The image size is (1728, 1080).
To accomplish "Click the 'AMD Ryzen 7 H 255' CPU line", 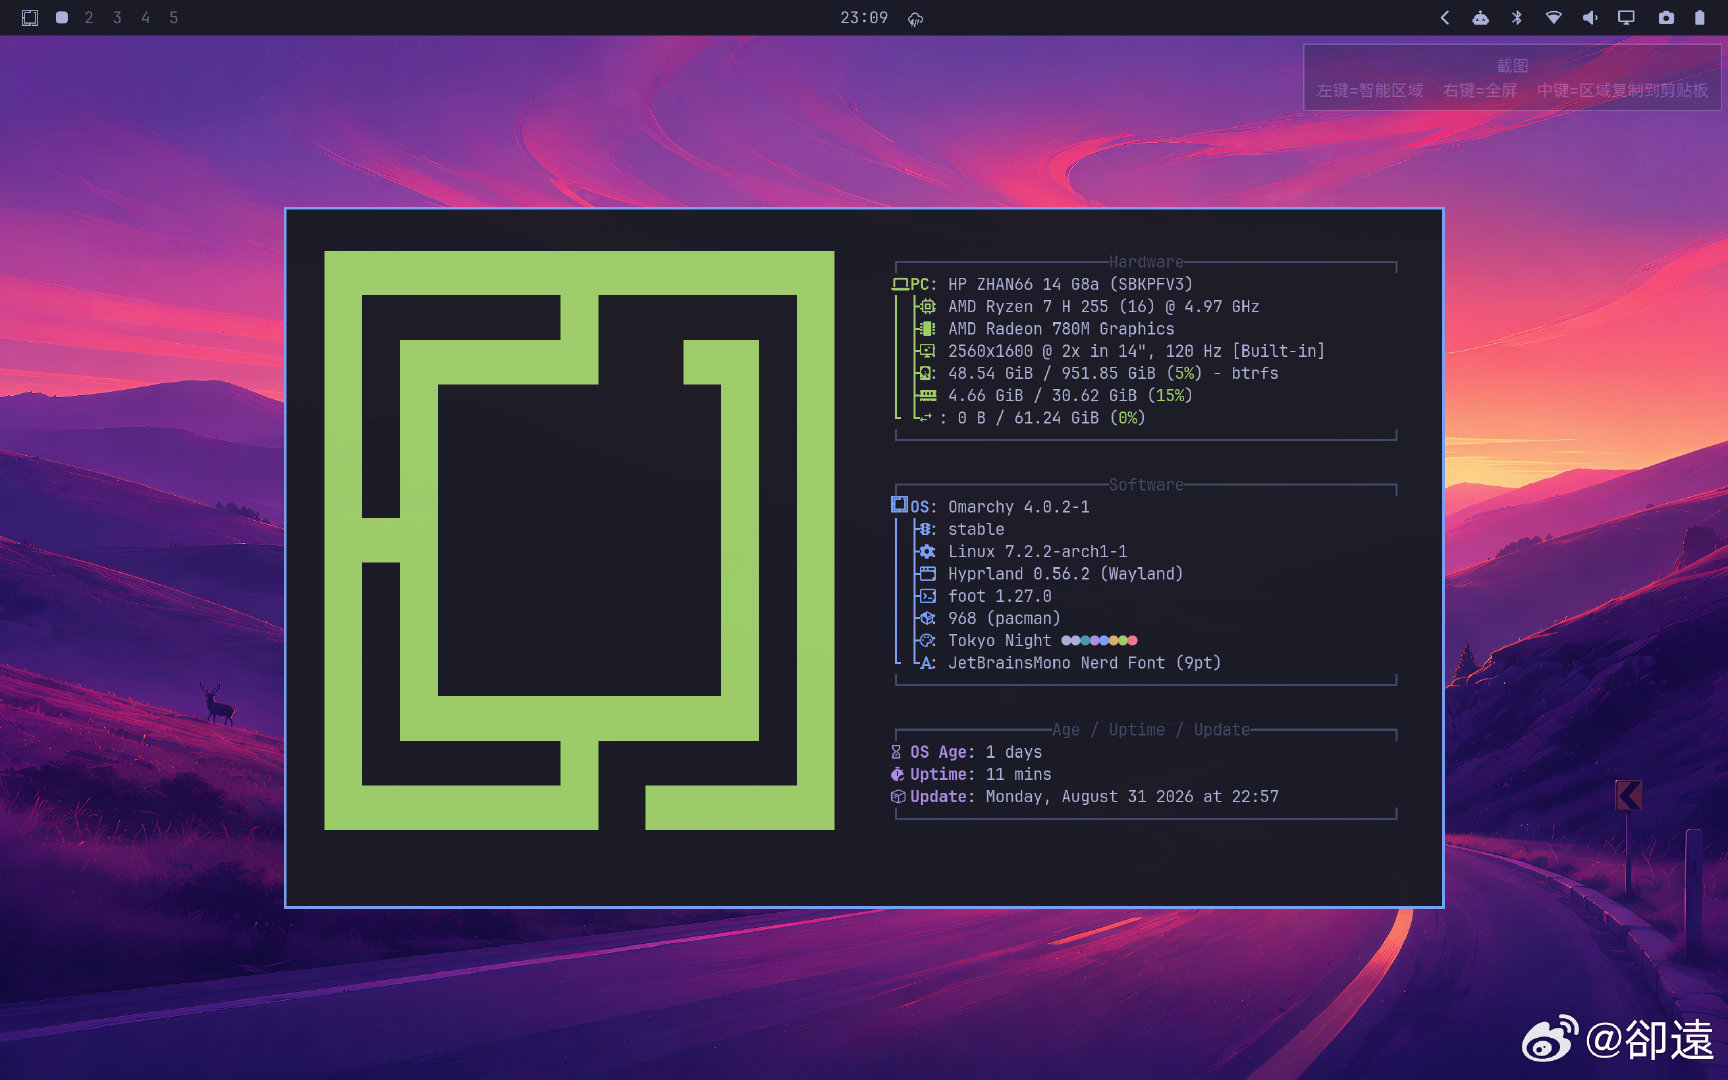I will (1089, 307).
